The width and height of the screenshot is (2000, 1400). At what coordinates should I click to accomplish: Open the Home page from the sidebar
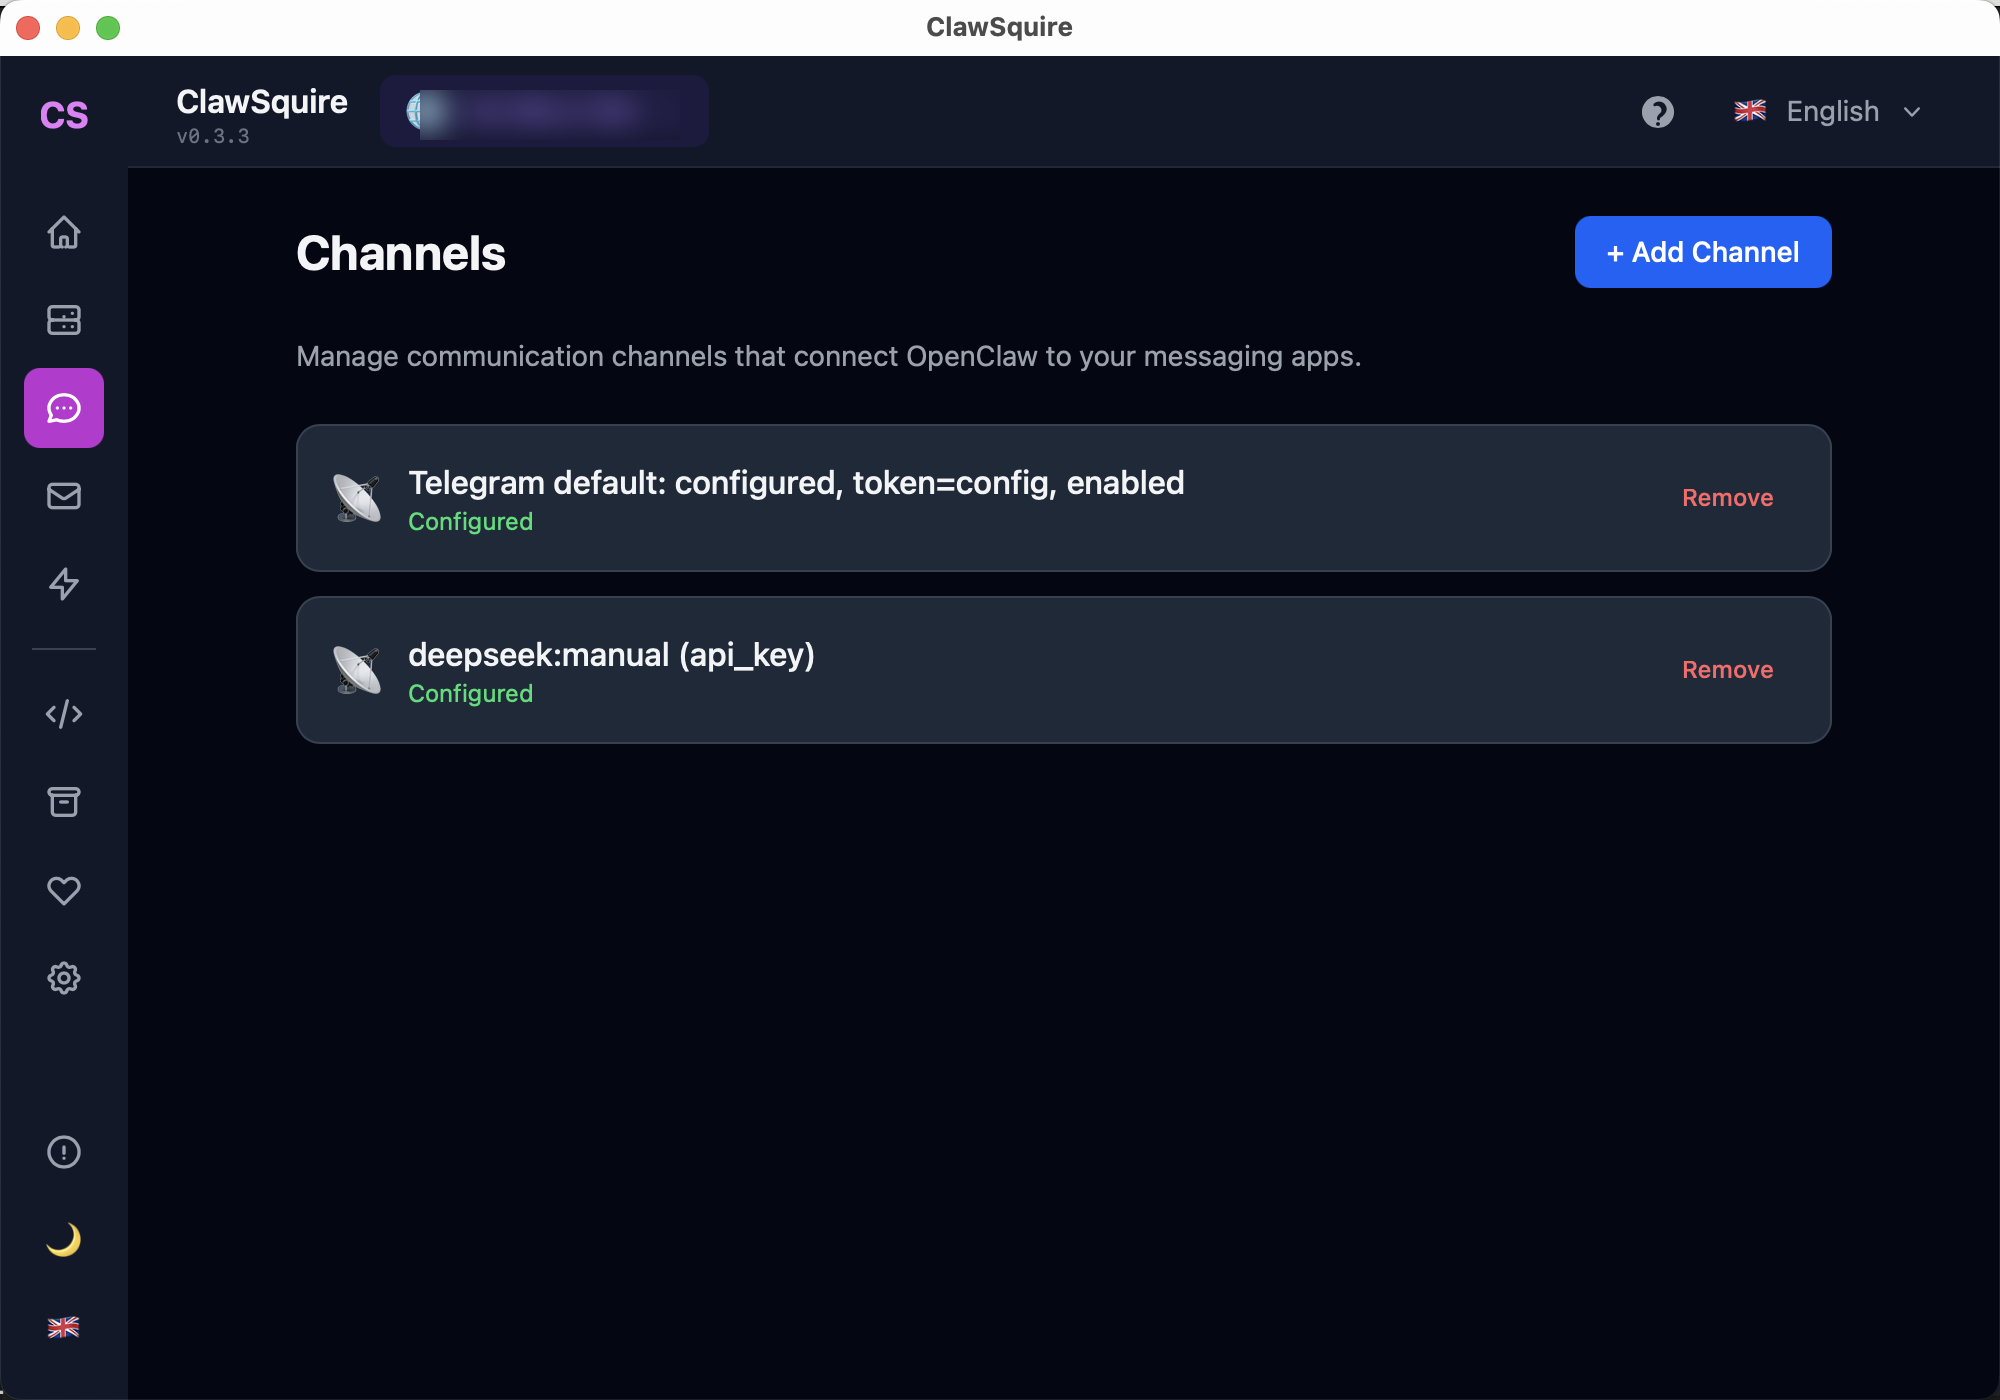point(64,232)
